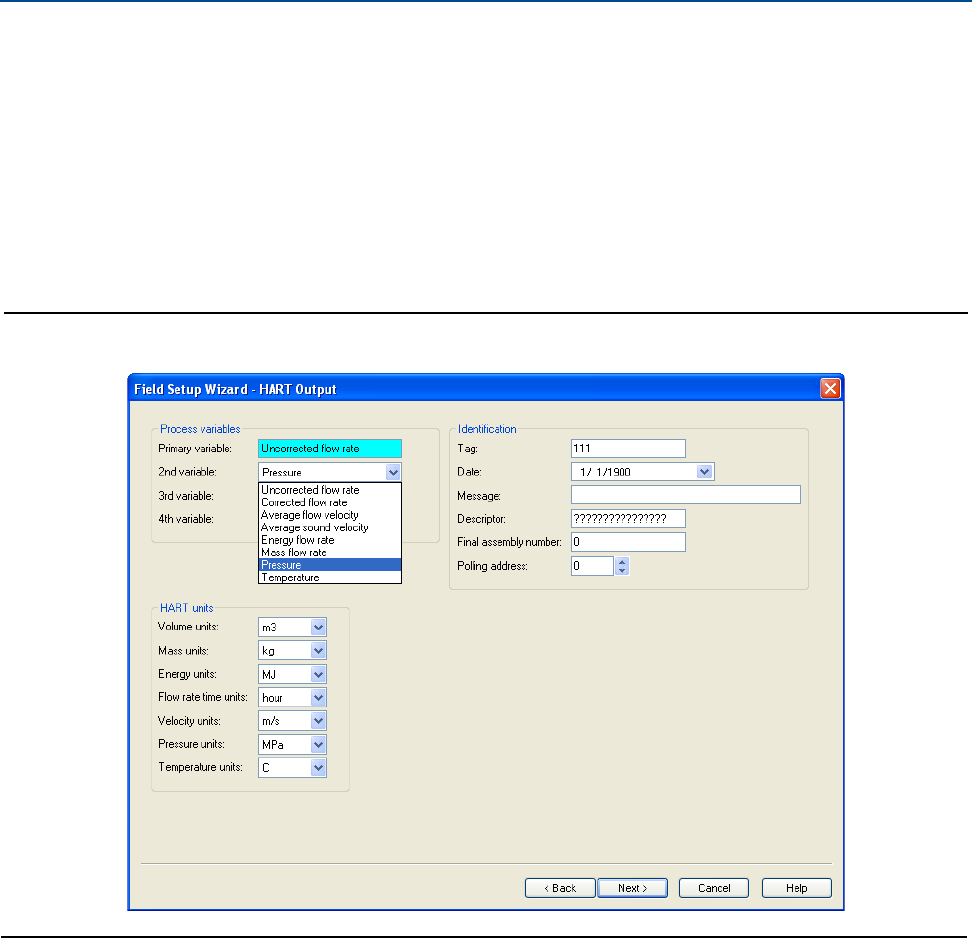Click inside the Tag text field
Viewport: 972px width, 939px height.
[627, 448]
